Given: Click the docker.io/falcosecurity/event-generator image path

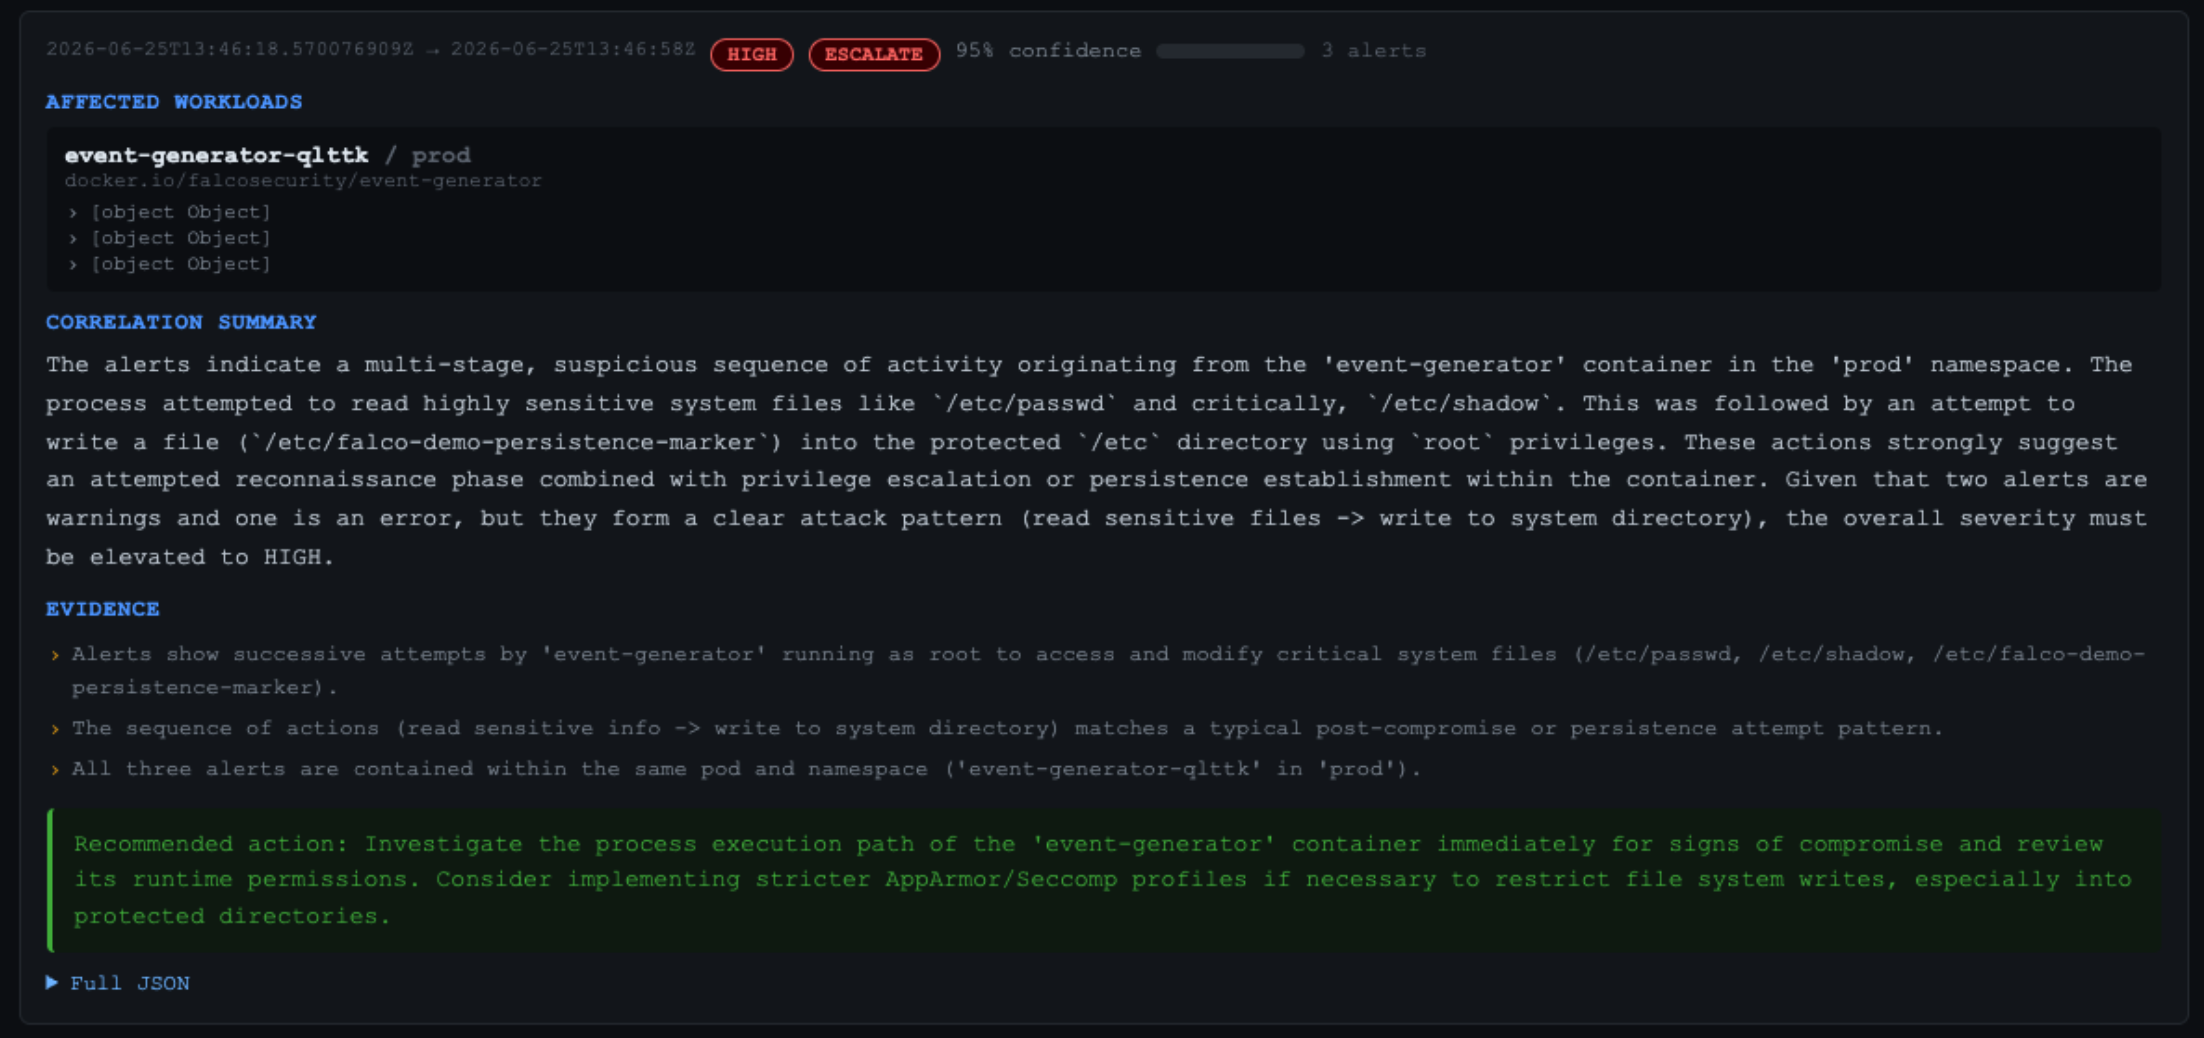Looking at the screenshot, I should point(303,181).
